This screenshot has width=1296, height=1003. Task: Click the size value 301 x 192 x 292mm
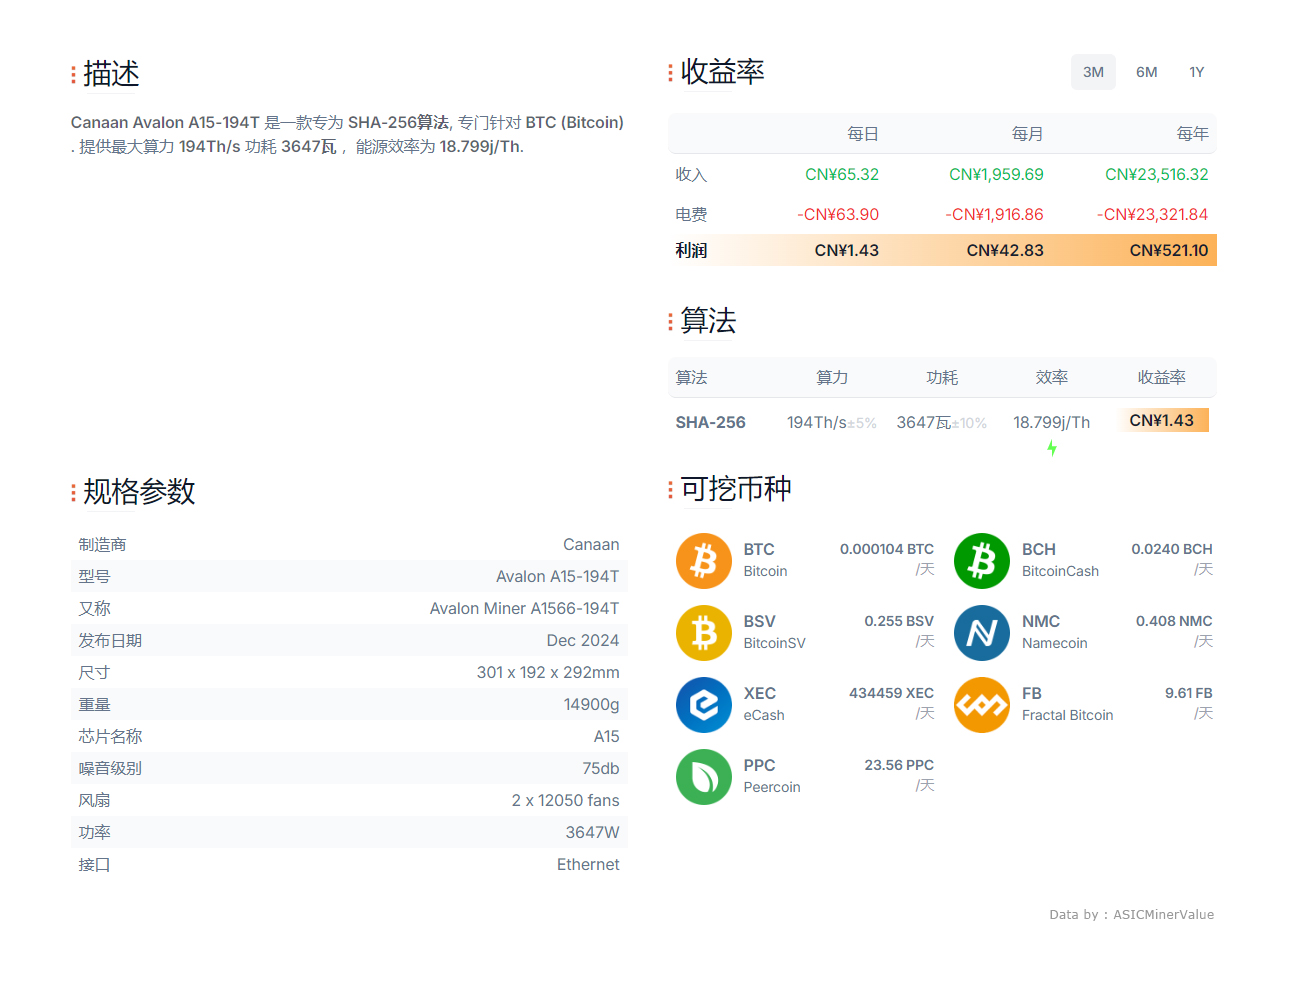[548, 672]
